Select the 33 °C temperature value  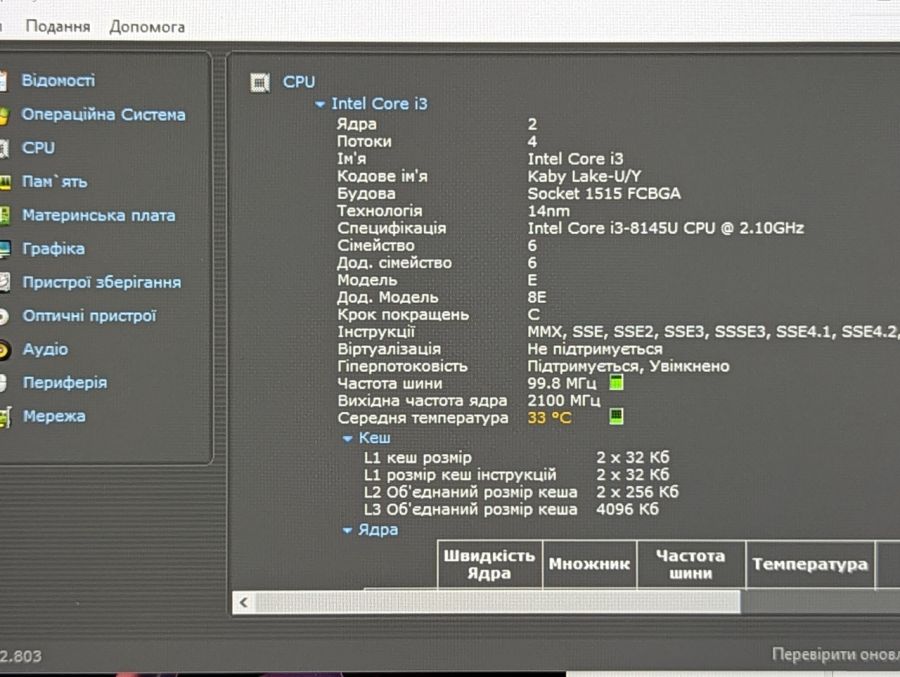click(x=549, y=417)
